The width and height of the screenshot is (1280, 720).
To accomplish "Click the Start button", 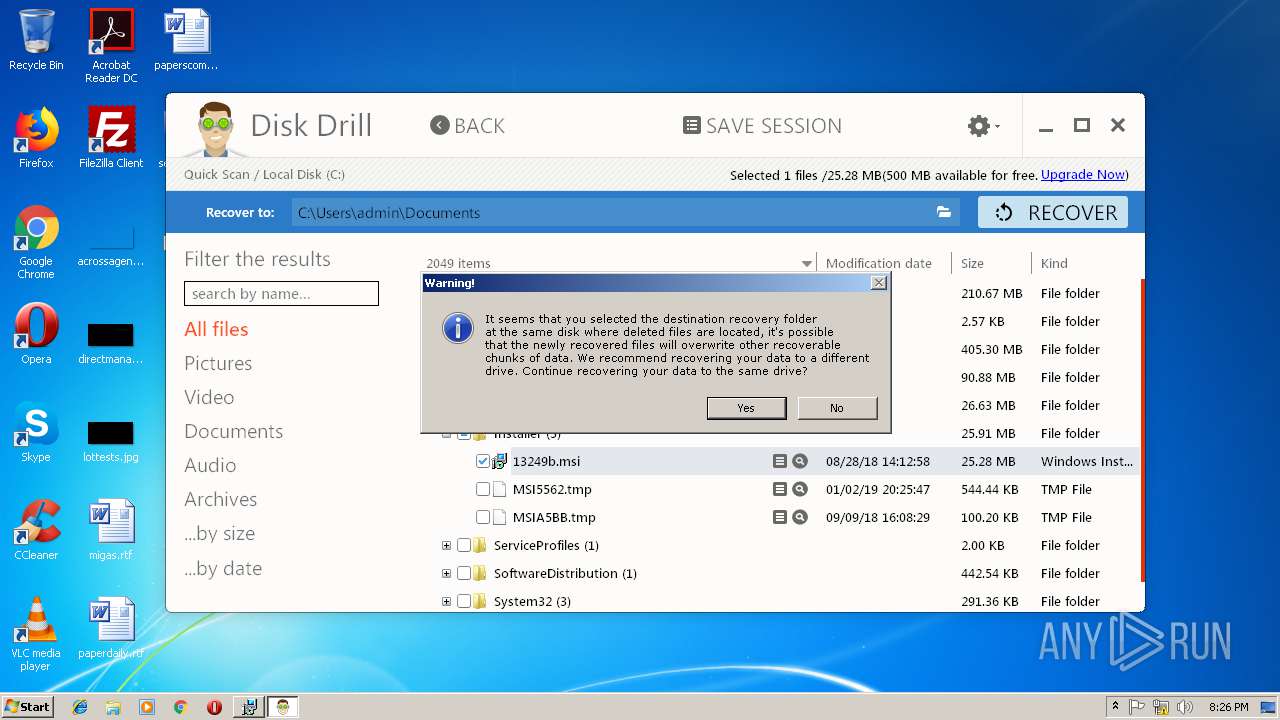I will [x=27, y=706].
